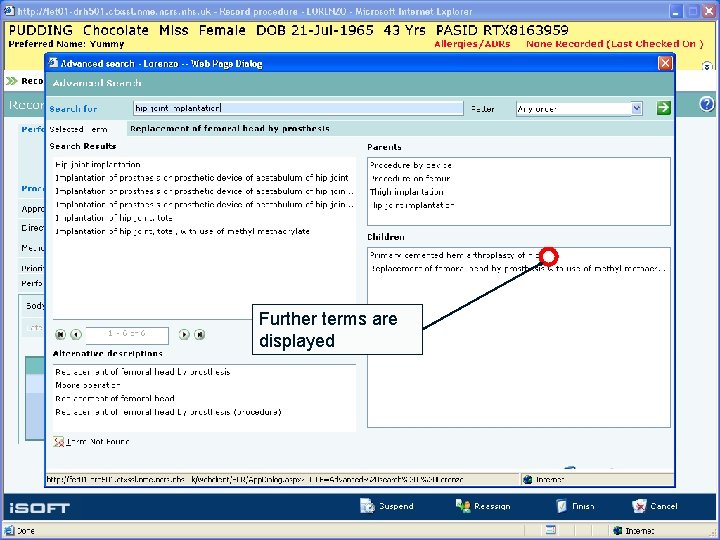
Task: Select 'Replacement of femoral head' alternative description
Action: tap(115, 398)
